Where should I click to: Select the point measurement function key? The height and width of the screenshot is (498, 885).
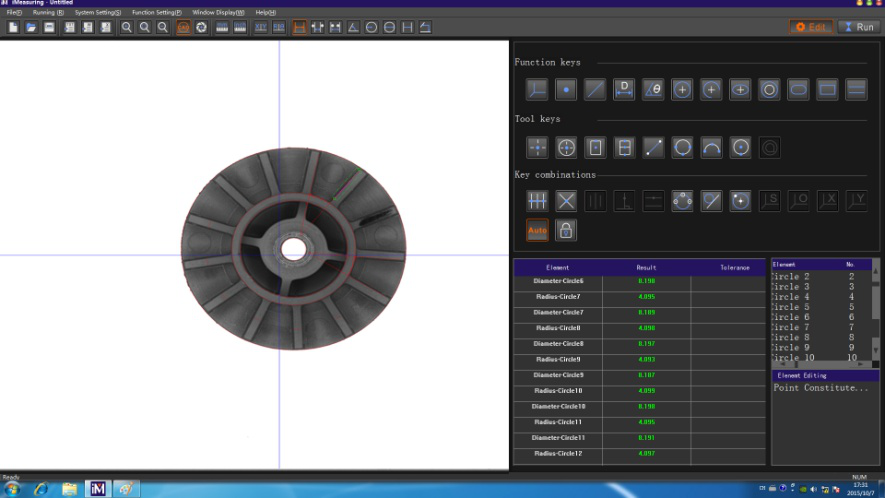566,90
